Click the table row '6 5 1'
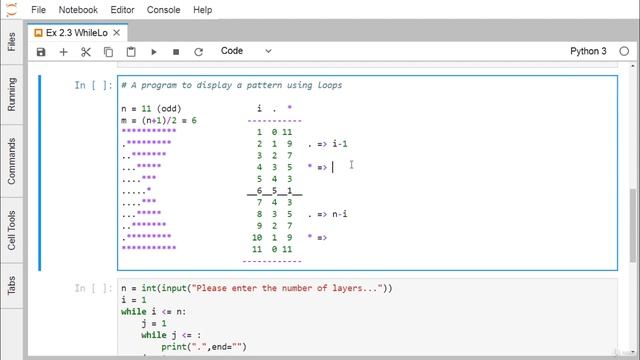This screenshot has height=360, width=640. click(x=274, y=191)
